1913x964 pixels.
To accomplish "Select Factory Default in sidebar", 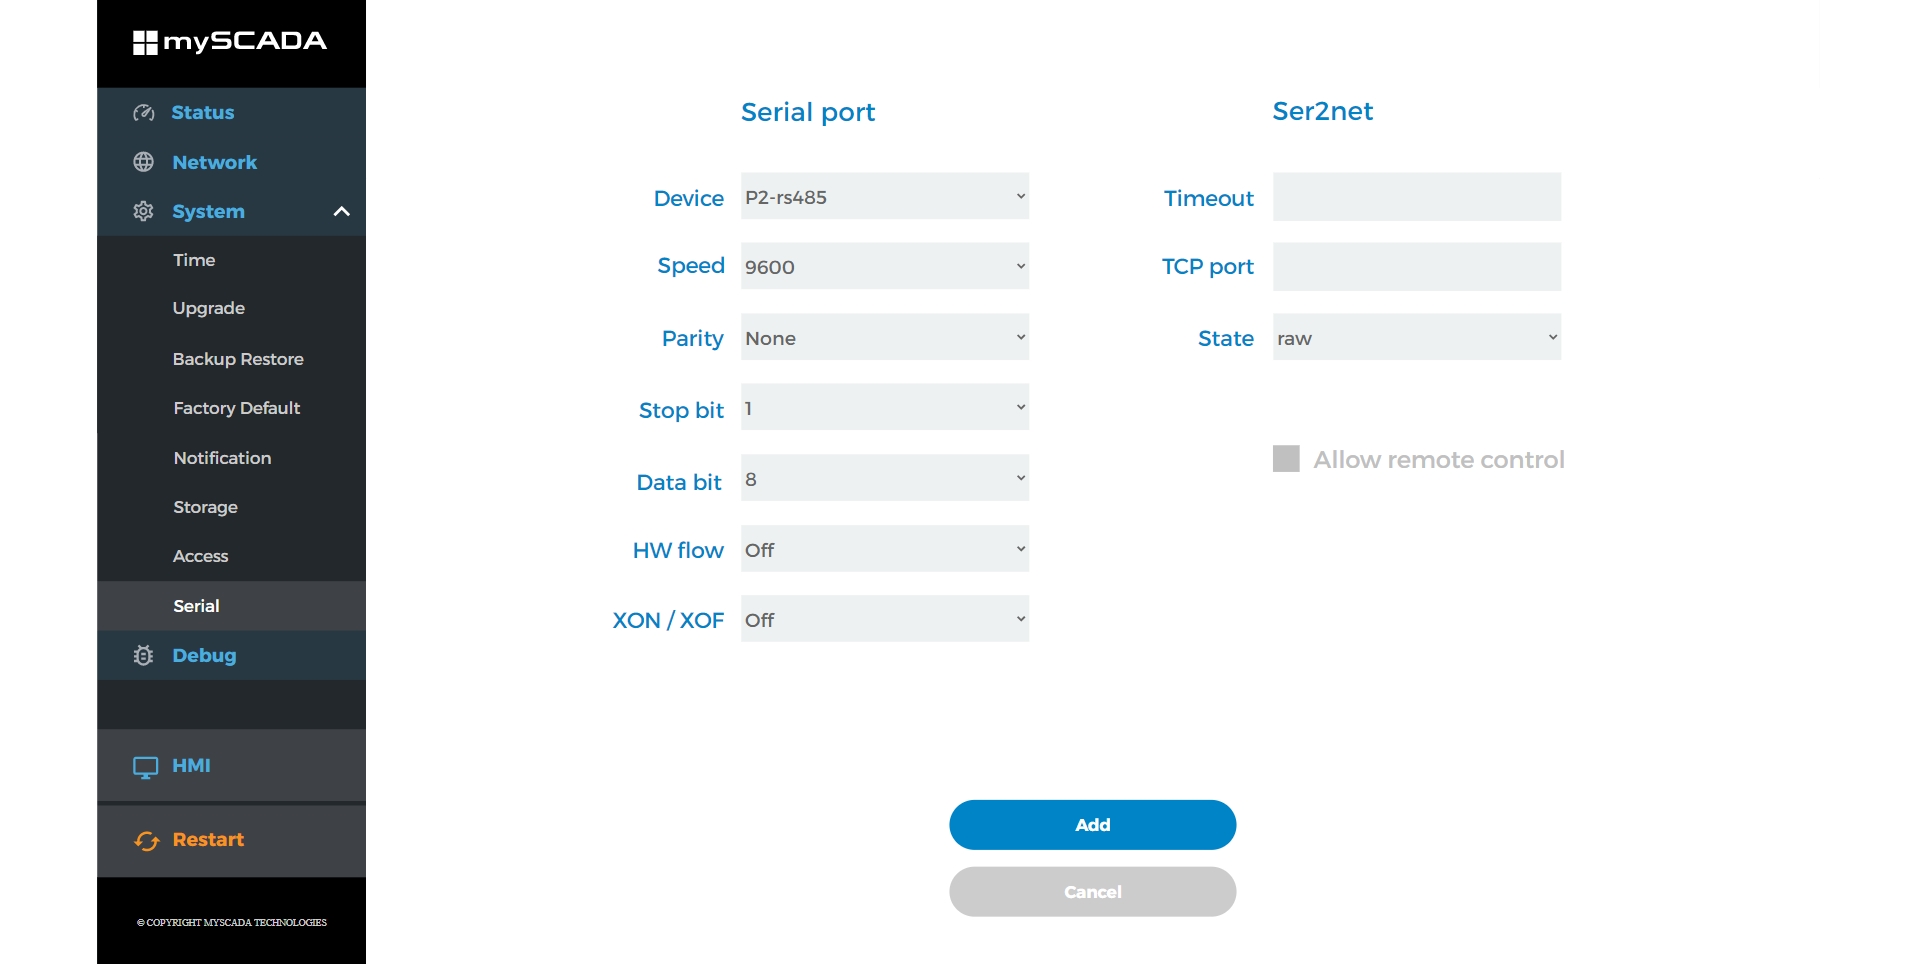I will point(237,408).
